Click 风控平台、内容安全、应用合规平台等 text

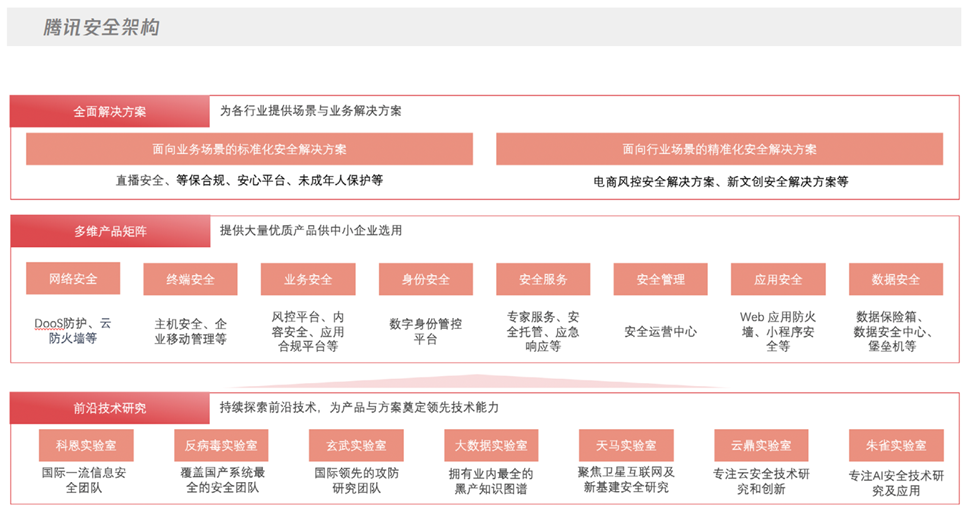[x=308, y=331]
